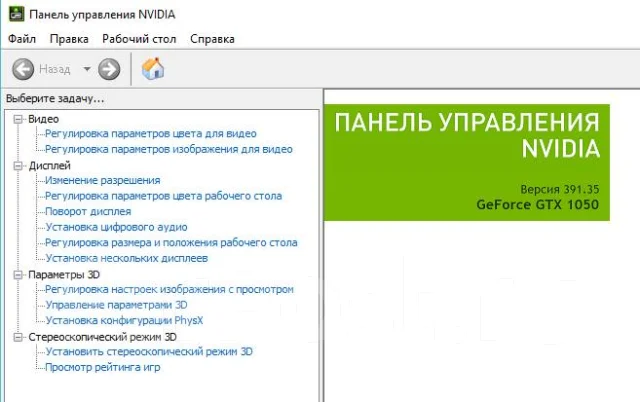Collapse the Стереоскопический режим 3D section

coord(18,337)
